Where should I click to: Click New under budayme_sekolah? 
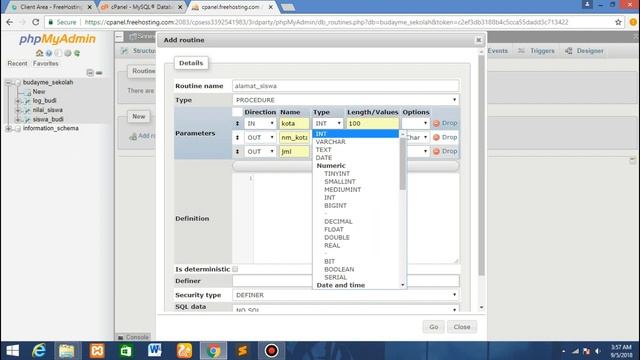tap(39, 92)
